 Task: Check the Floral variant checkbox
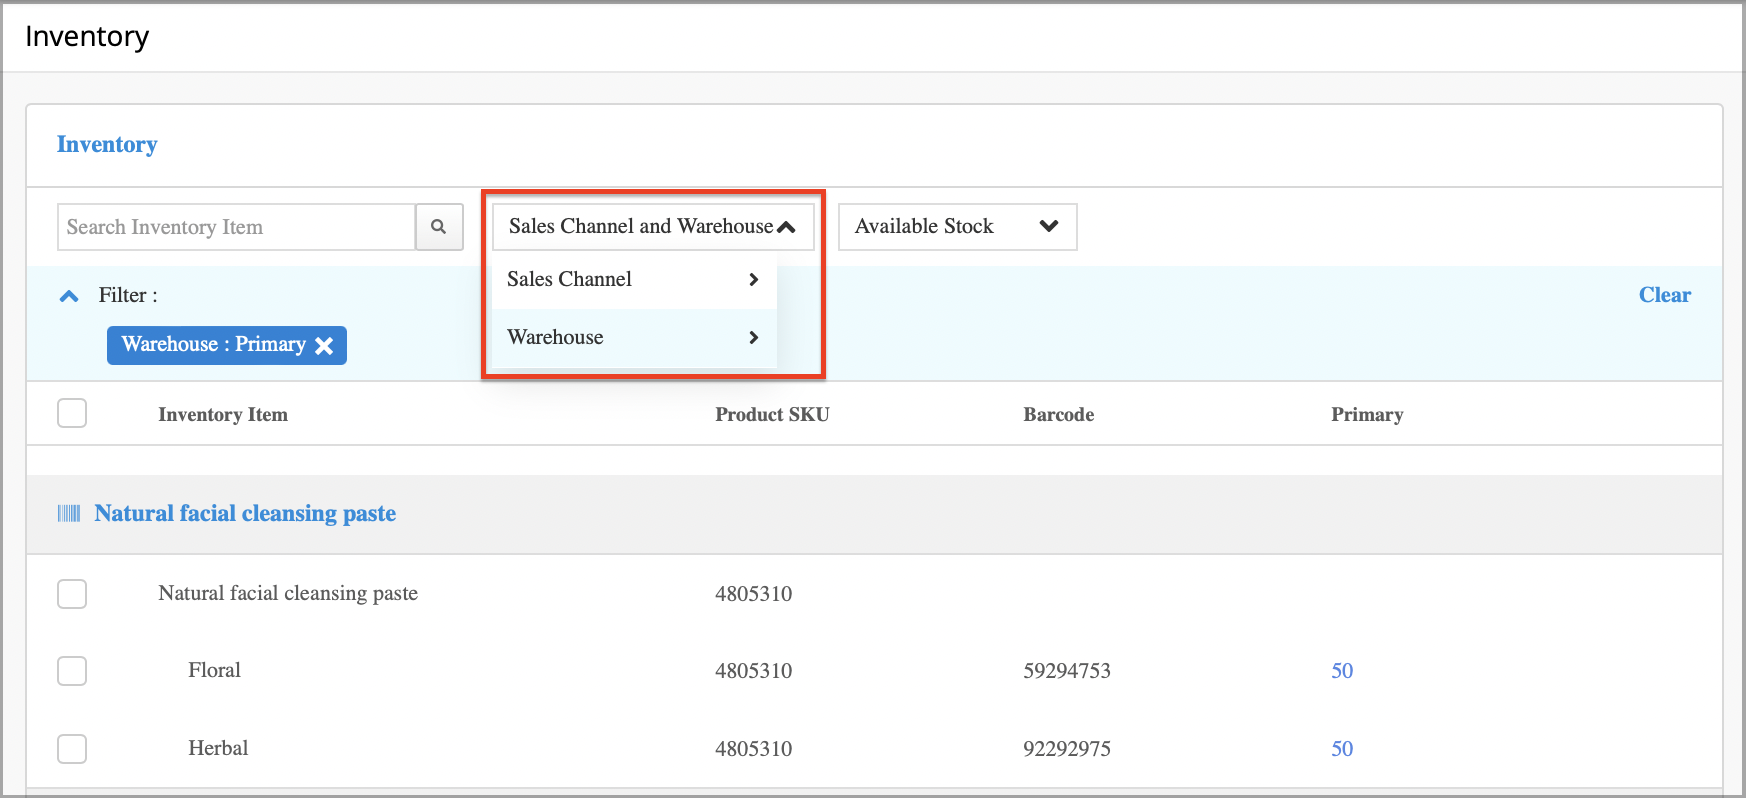(72, 671)
